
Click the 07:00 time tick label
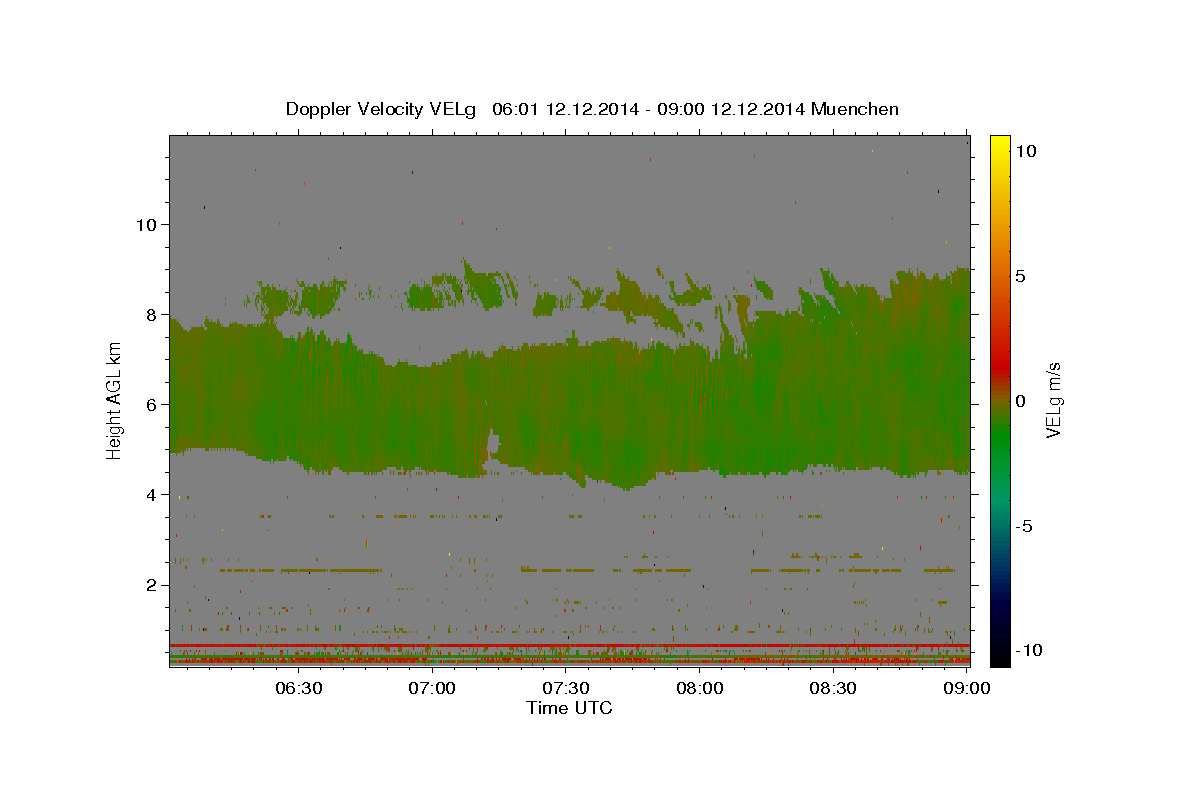click(433, 688)
